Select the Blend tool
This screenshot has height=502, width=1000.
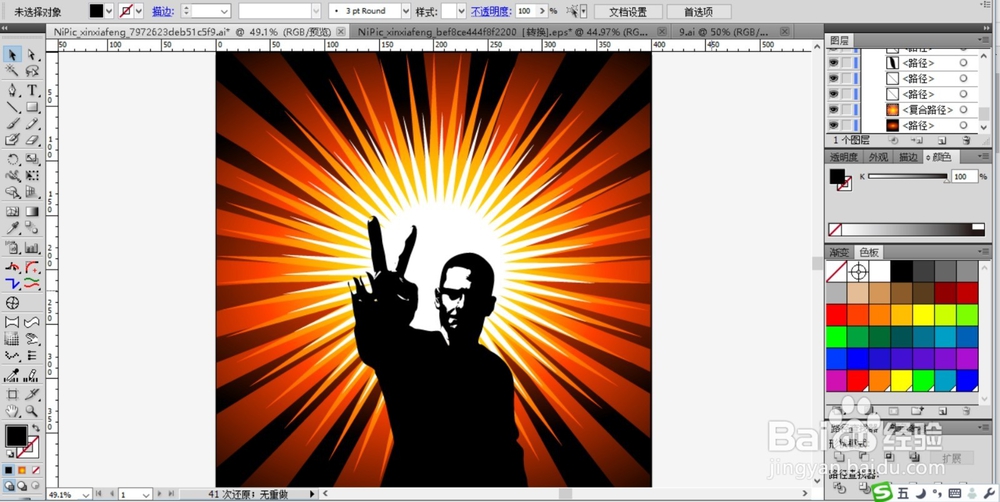coord(32,228)
